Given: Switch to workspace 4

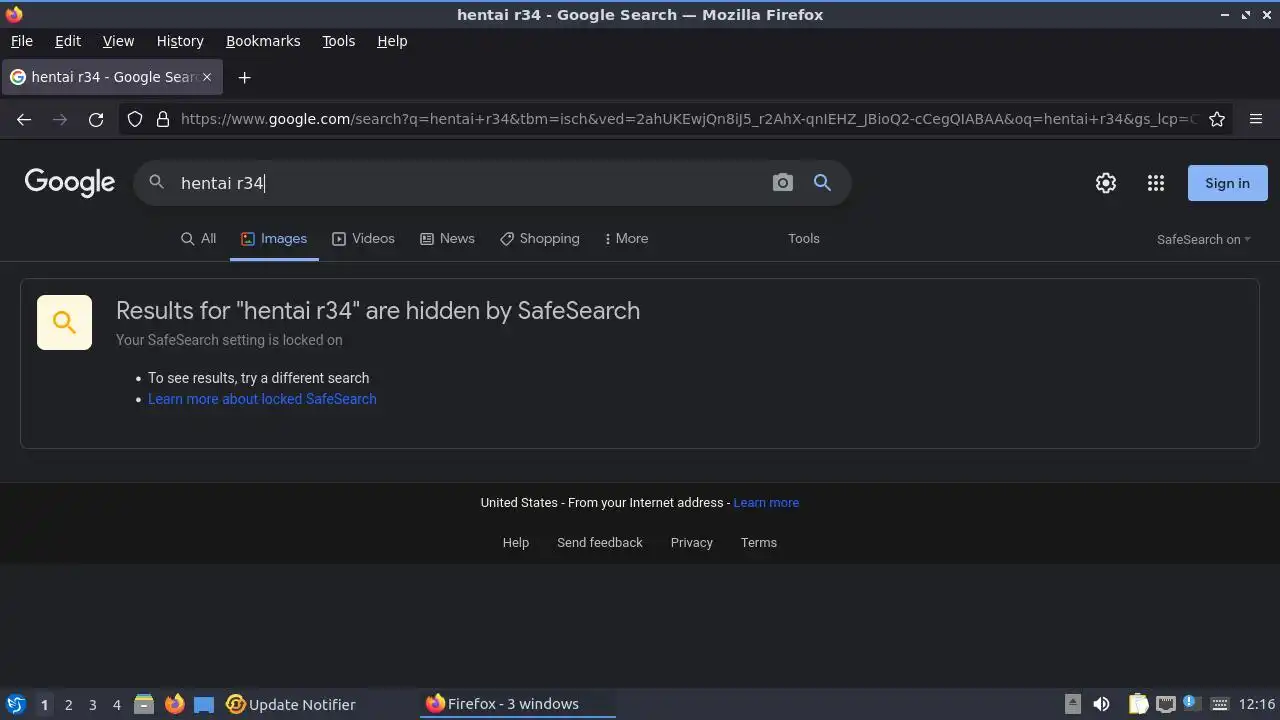Looking at the screenshot, I should (116, 705).
